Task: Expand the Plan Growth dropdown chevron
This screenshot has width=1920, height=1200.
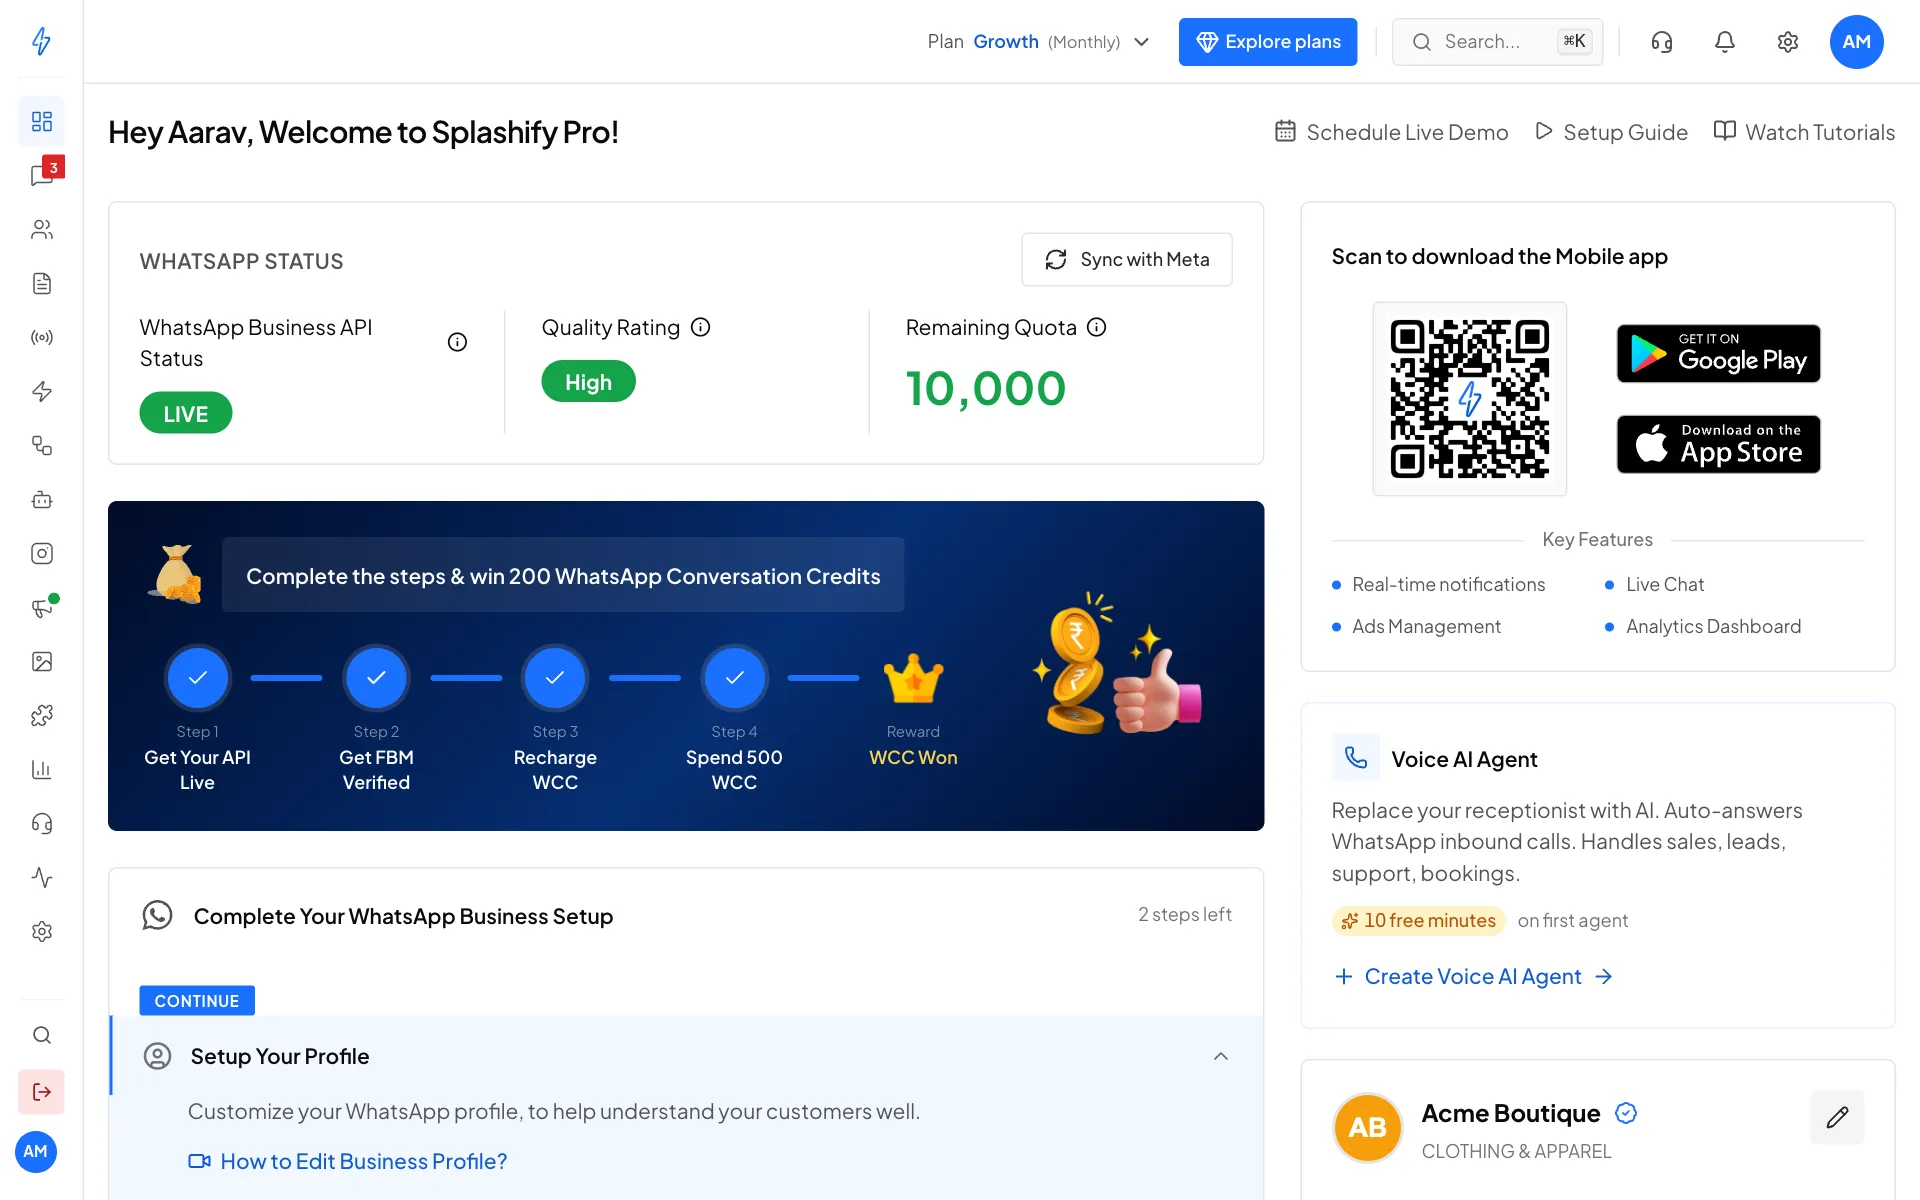Action: 1142,42
